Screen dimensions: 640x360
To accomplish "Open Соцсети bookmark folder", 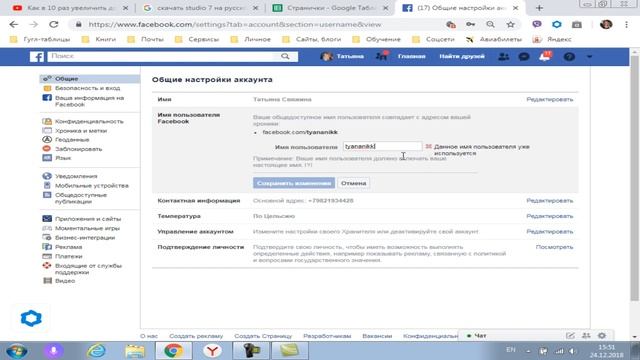I will (433, 40).
